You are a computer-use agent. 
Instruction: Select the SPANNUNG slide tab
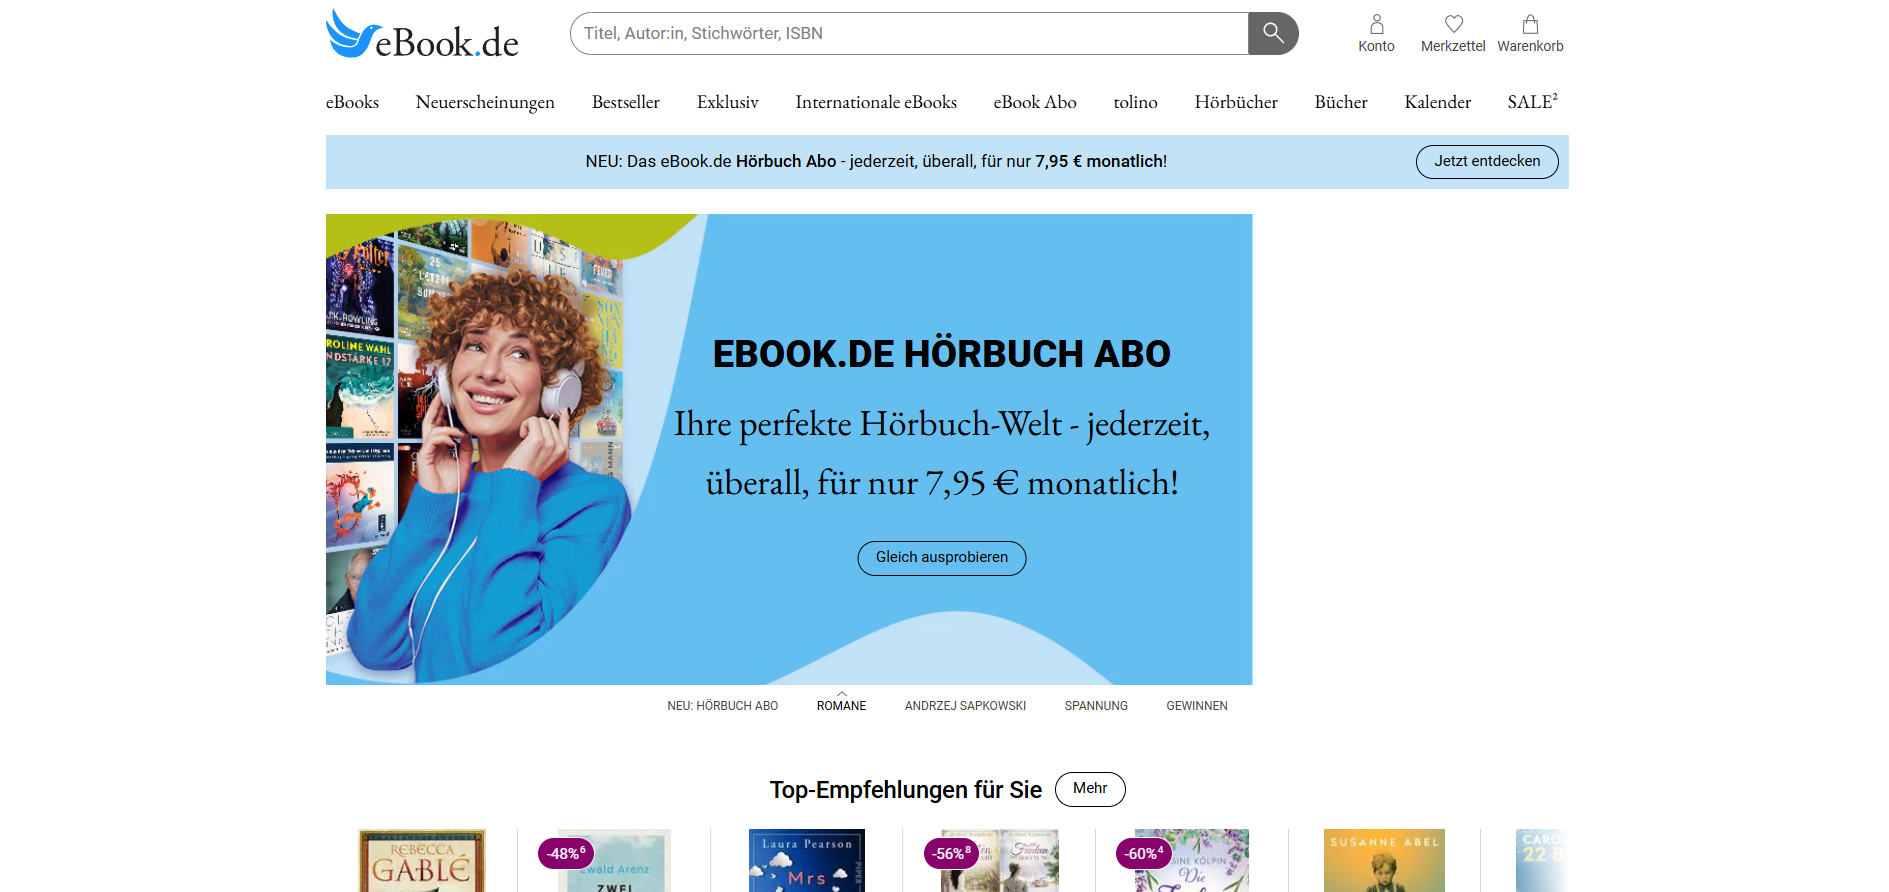[x=1095, y=706]
